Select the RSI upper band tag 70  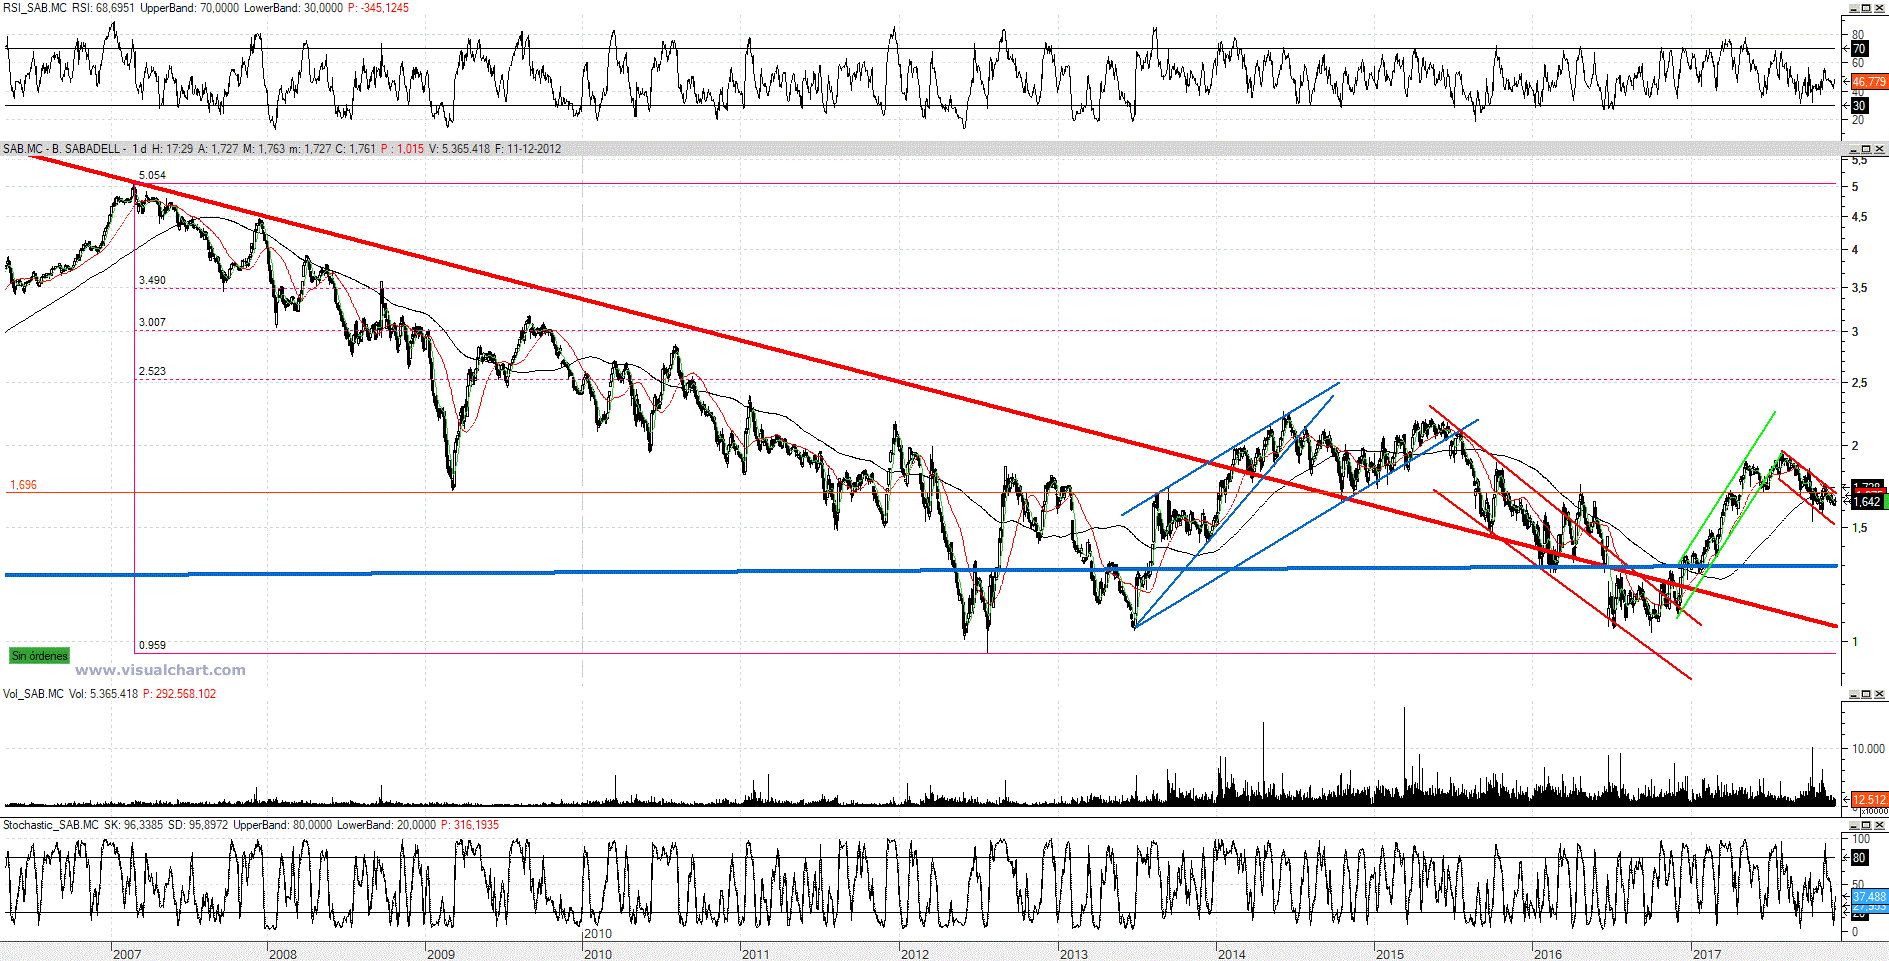click(1859, 49)
